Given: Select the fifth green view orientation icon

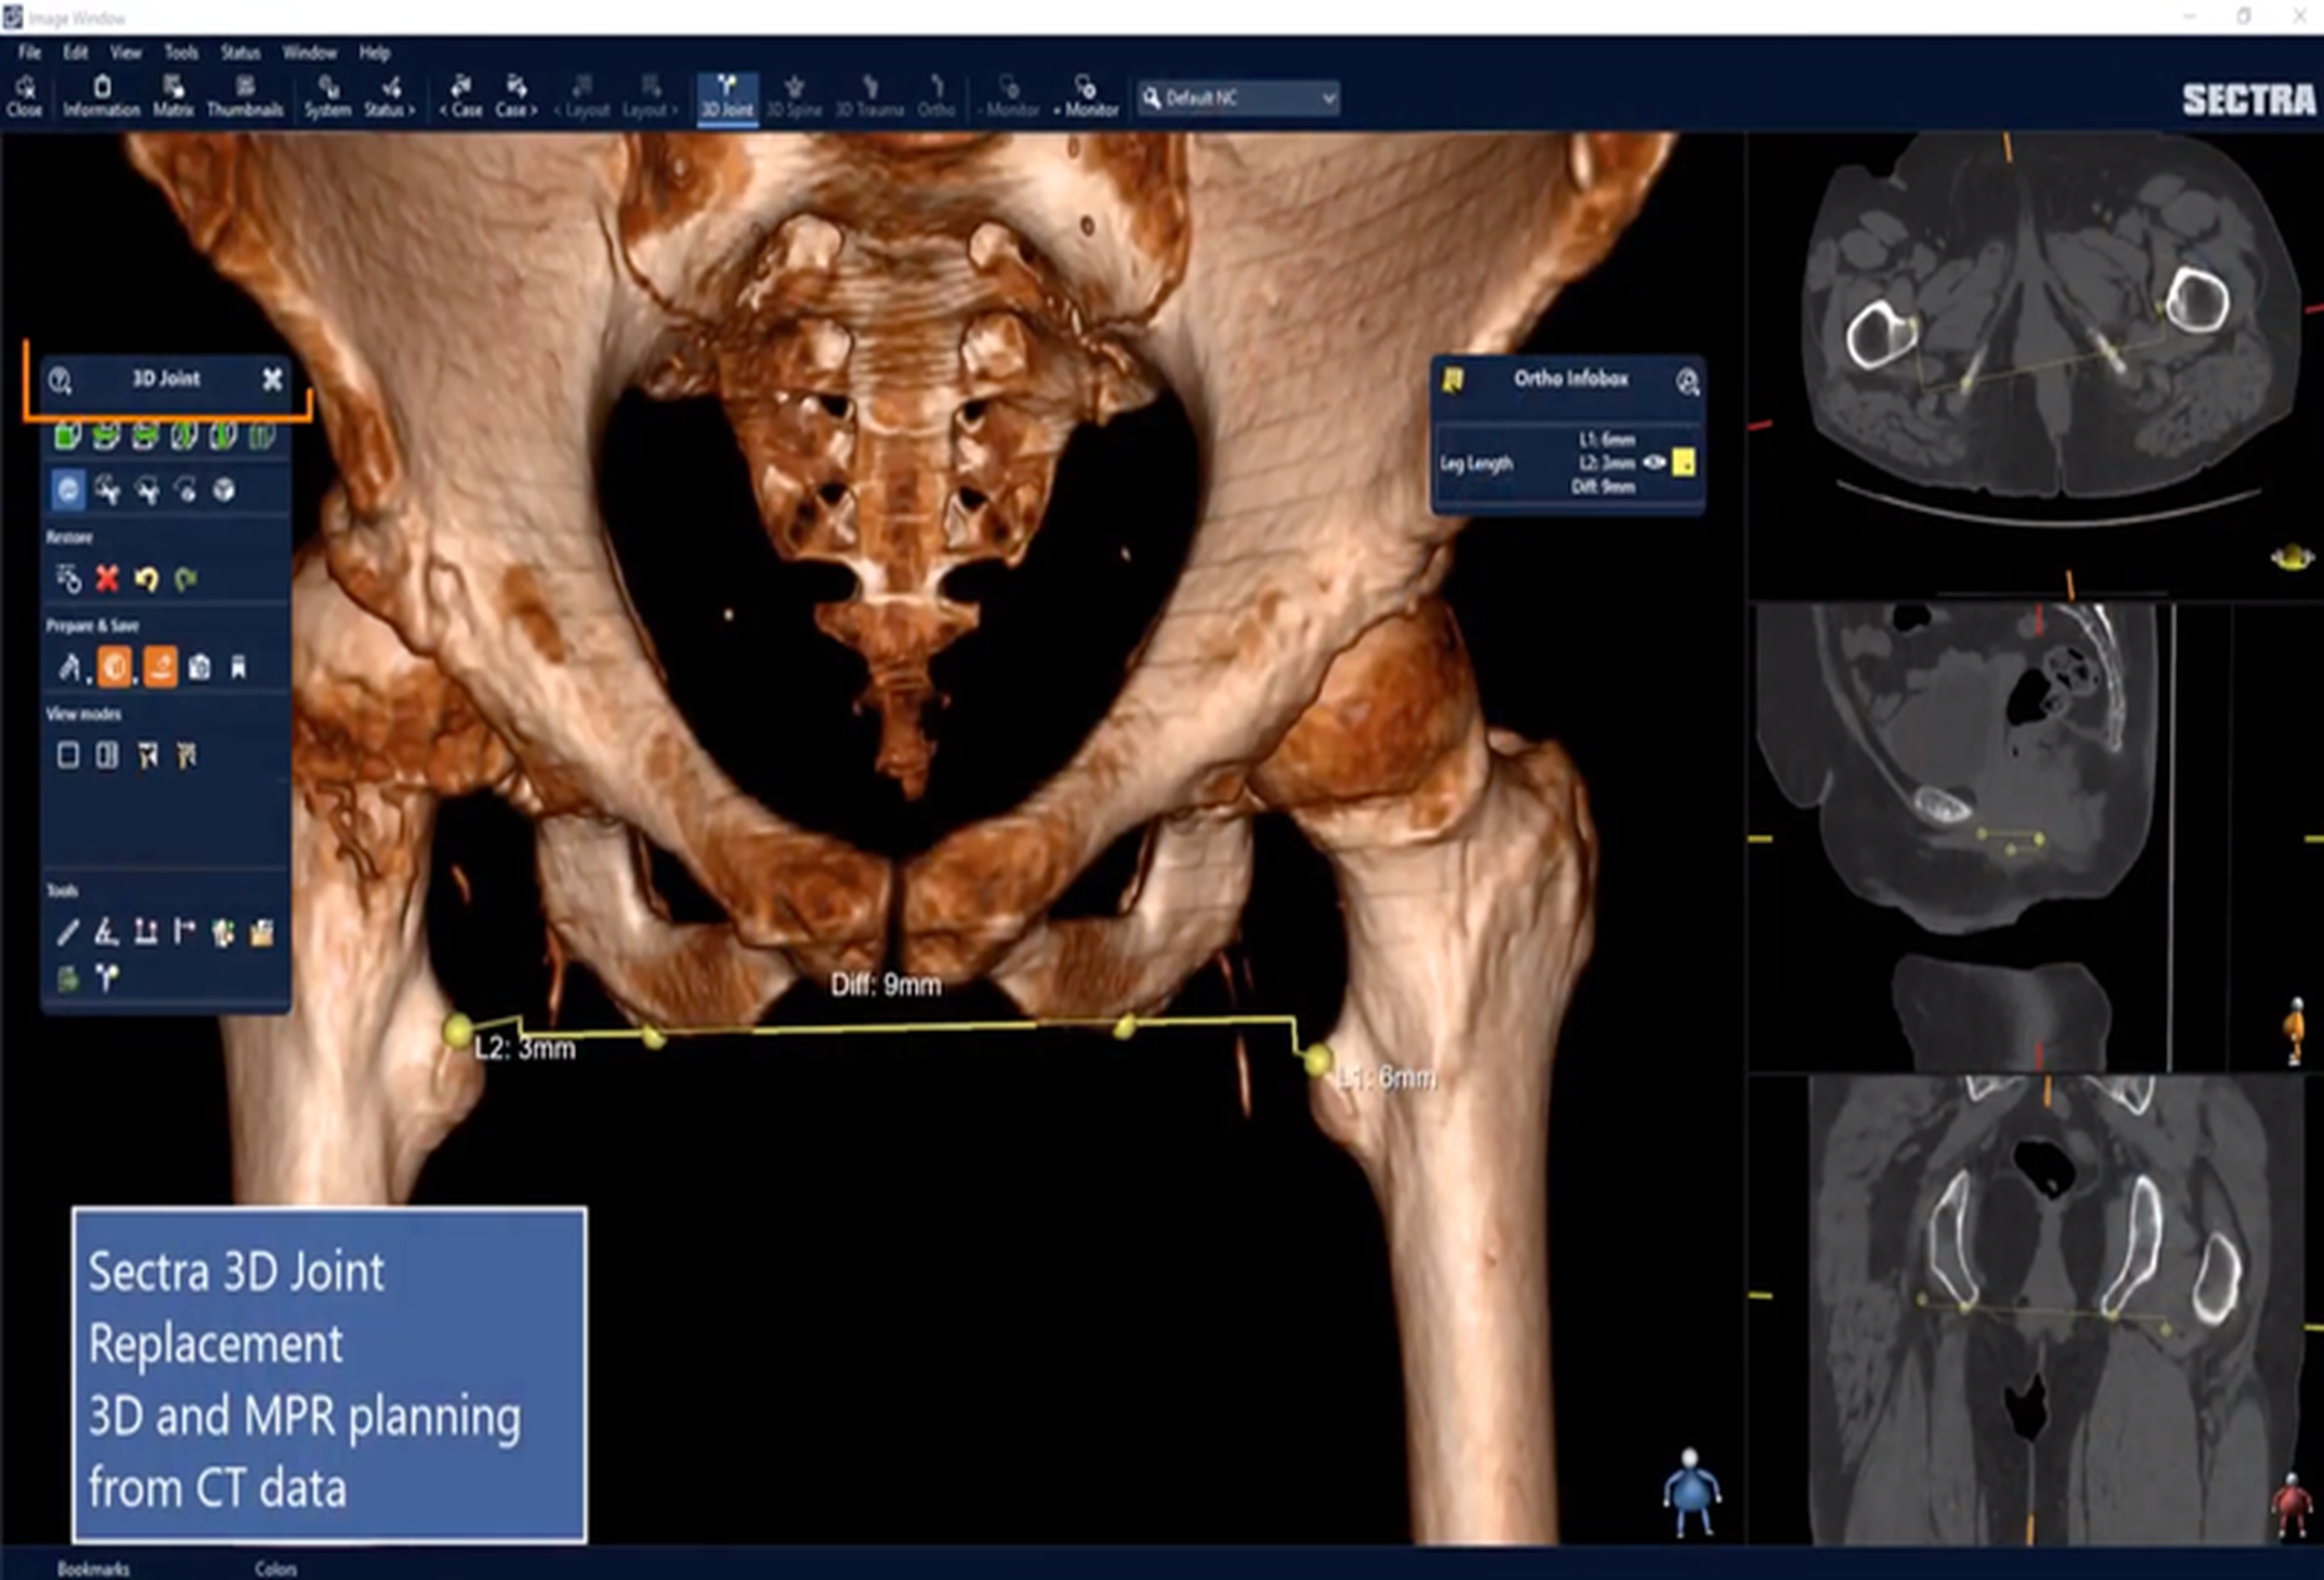Looking at the screenshot, I should pos(223,435).
